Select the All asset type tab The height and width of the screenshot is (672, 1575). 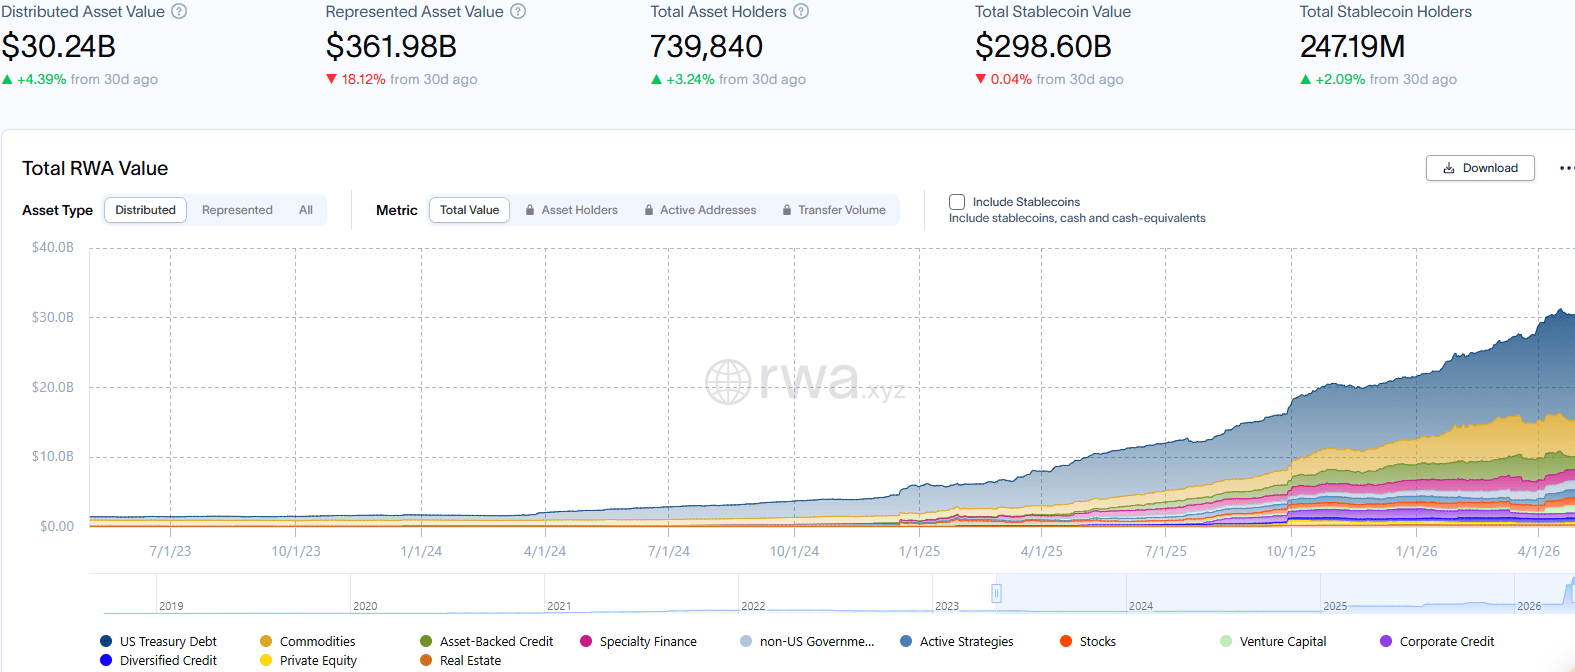(x=306, y=210)
